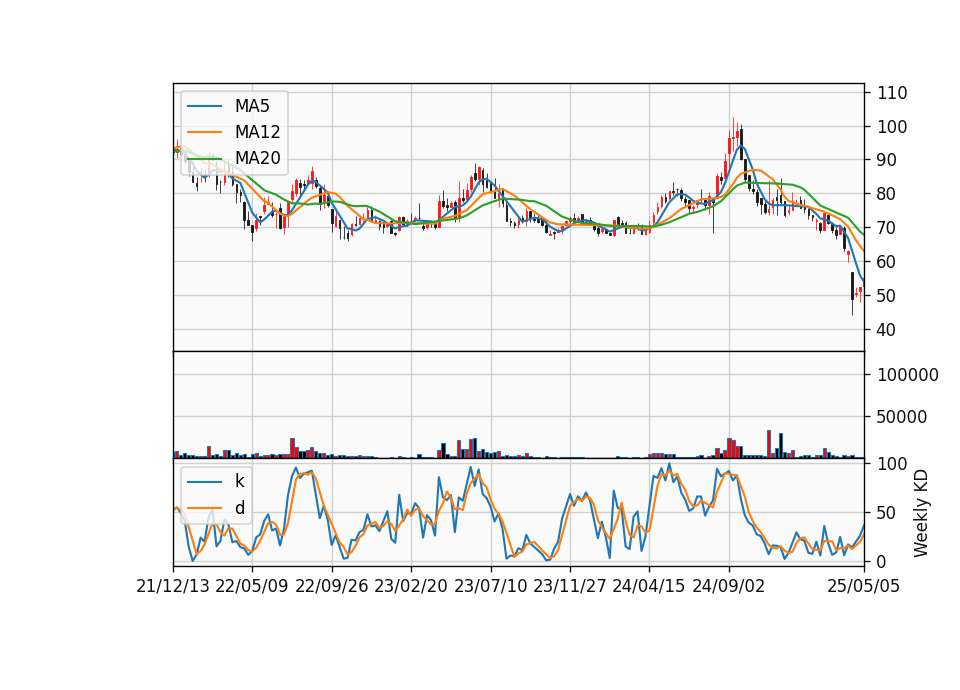Click the 25/05/05 date label
Viewport: 960px width, 690px height.
coord(864,586)
